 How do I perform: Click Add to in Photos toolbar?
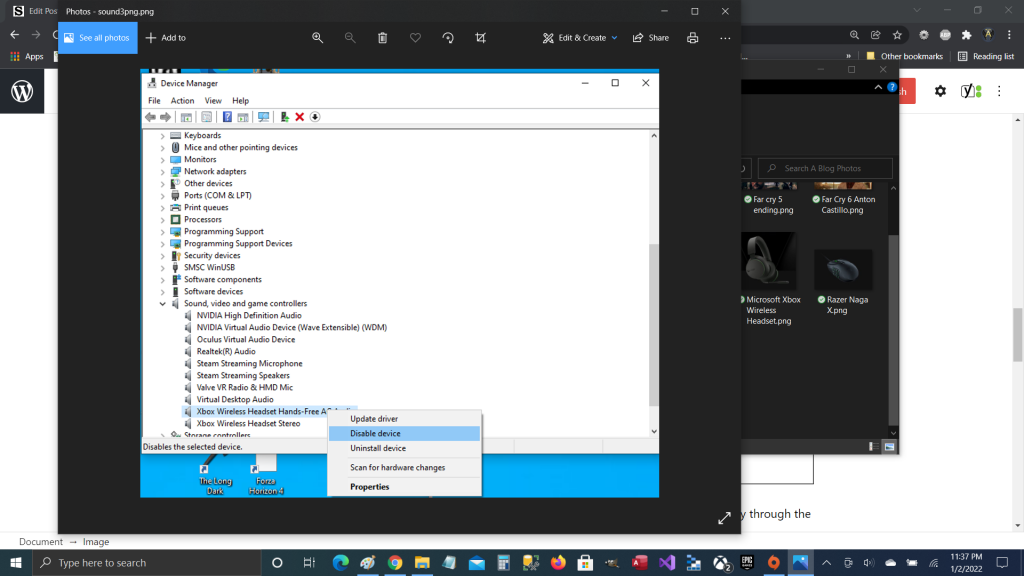[x=165, y=38]
